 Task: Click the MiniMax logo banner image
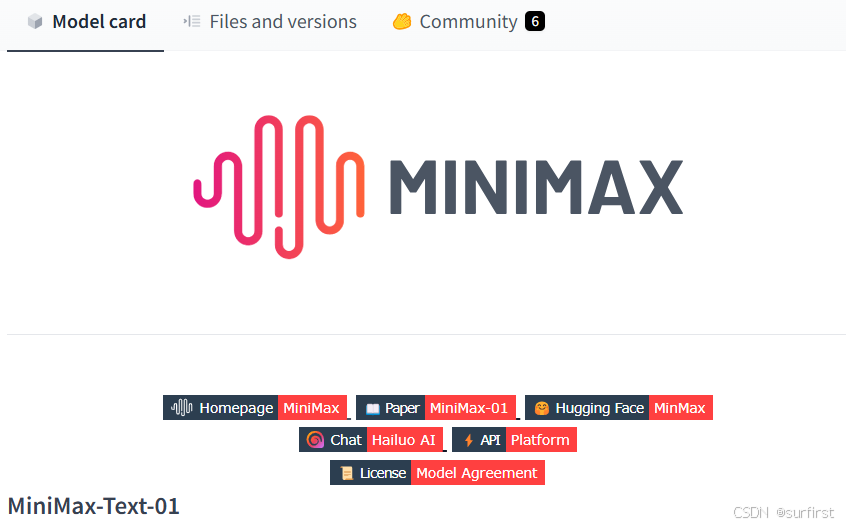(438, 187)
